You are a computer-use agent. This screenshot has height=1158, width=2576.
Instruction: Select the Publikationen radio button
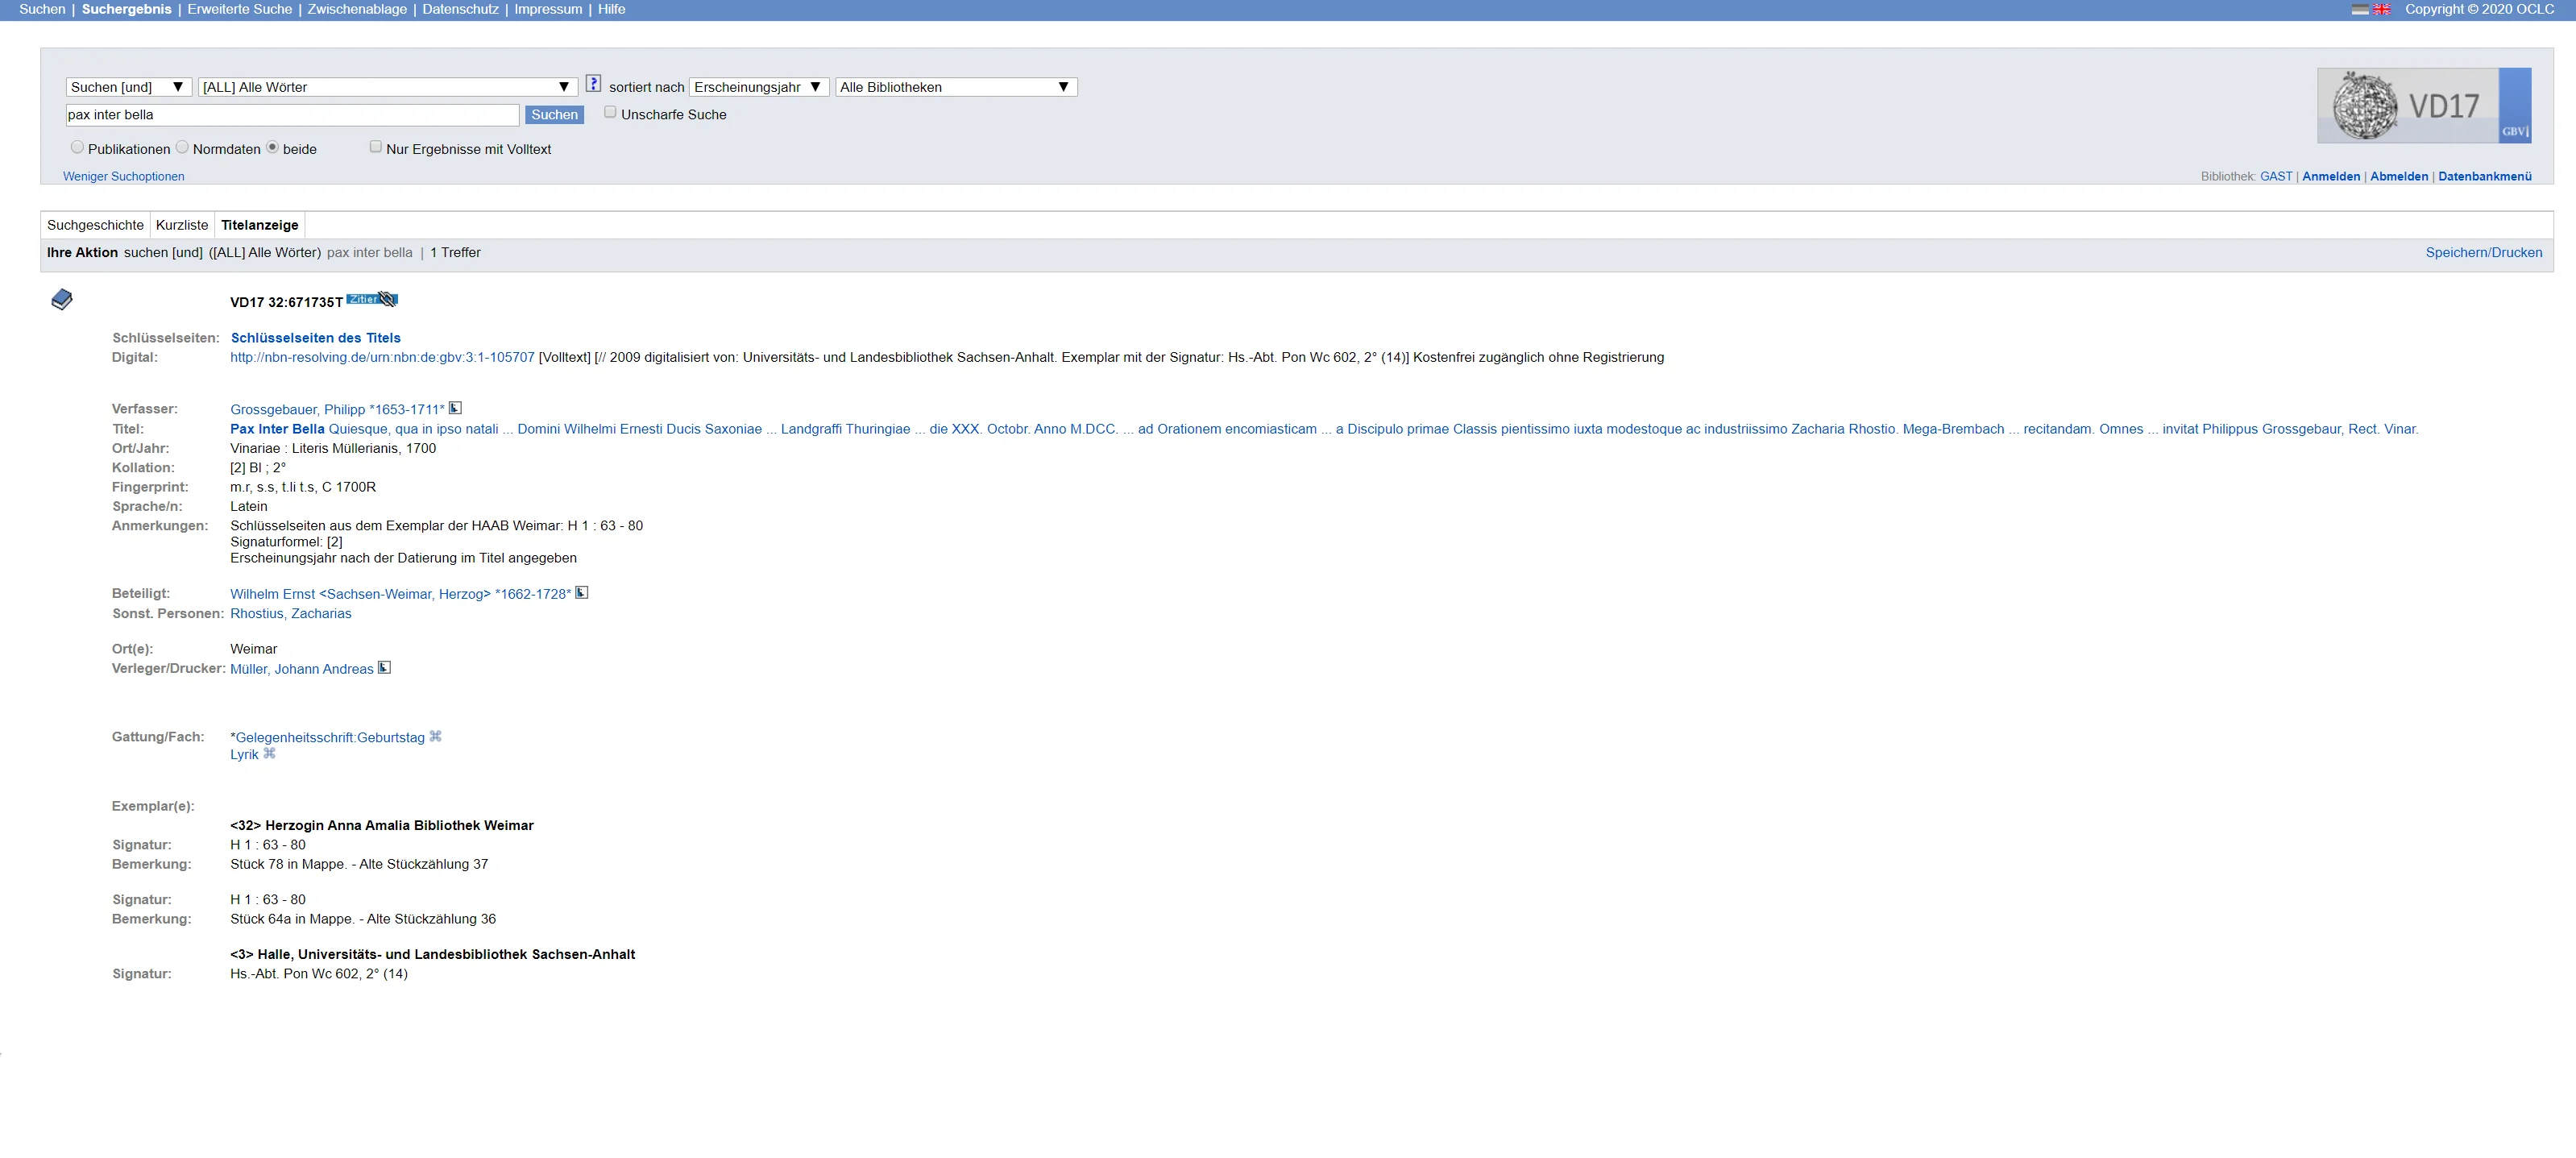(77, 147)
